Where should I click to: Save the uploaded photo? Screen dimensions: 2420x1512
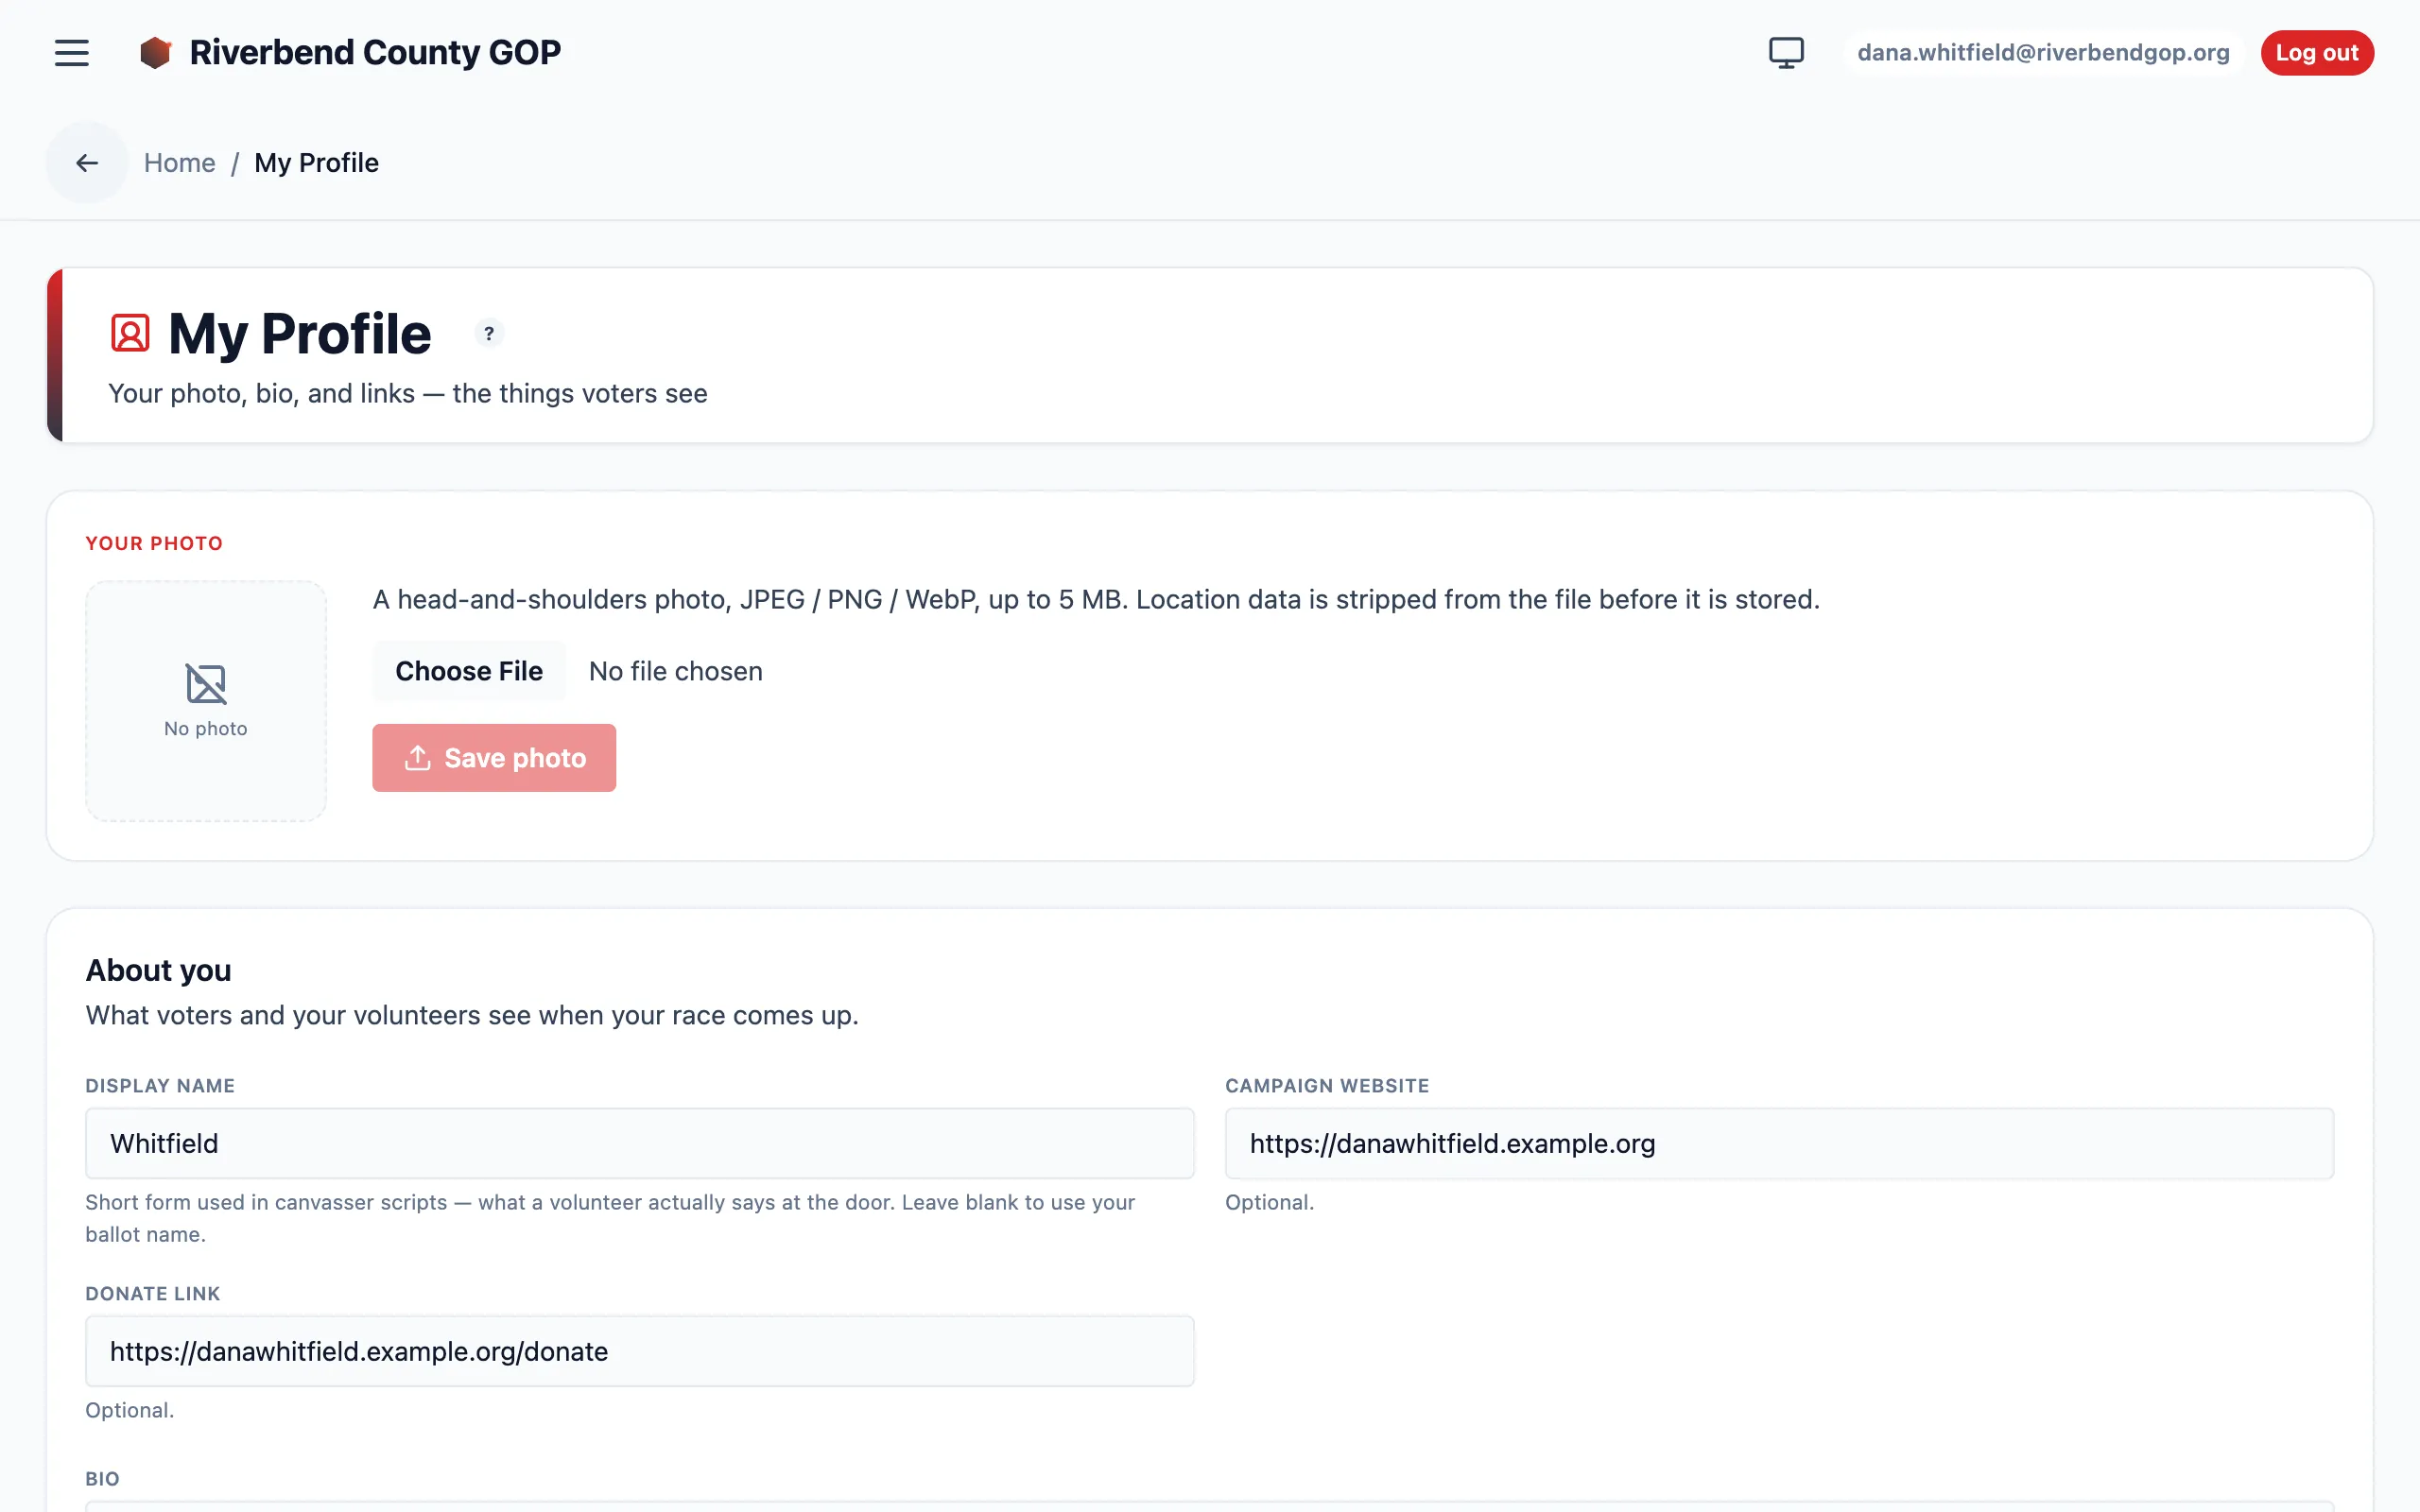coord(494,758)
